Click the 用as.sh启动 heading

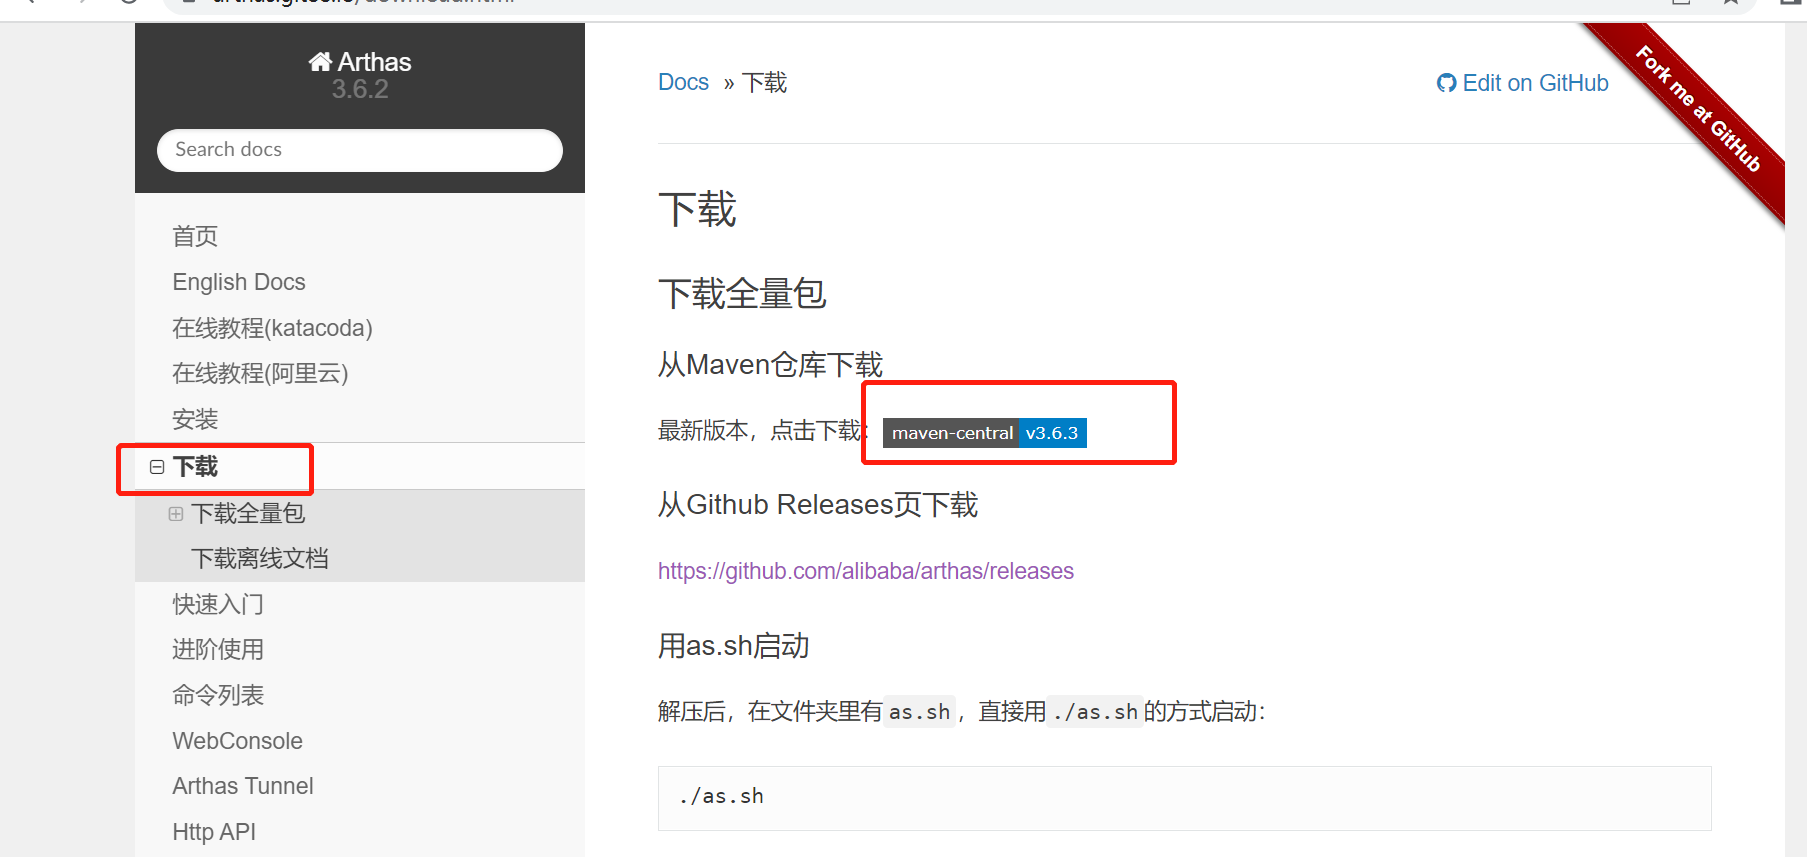click(733, 646)
